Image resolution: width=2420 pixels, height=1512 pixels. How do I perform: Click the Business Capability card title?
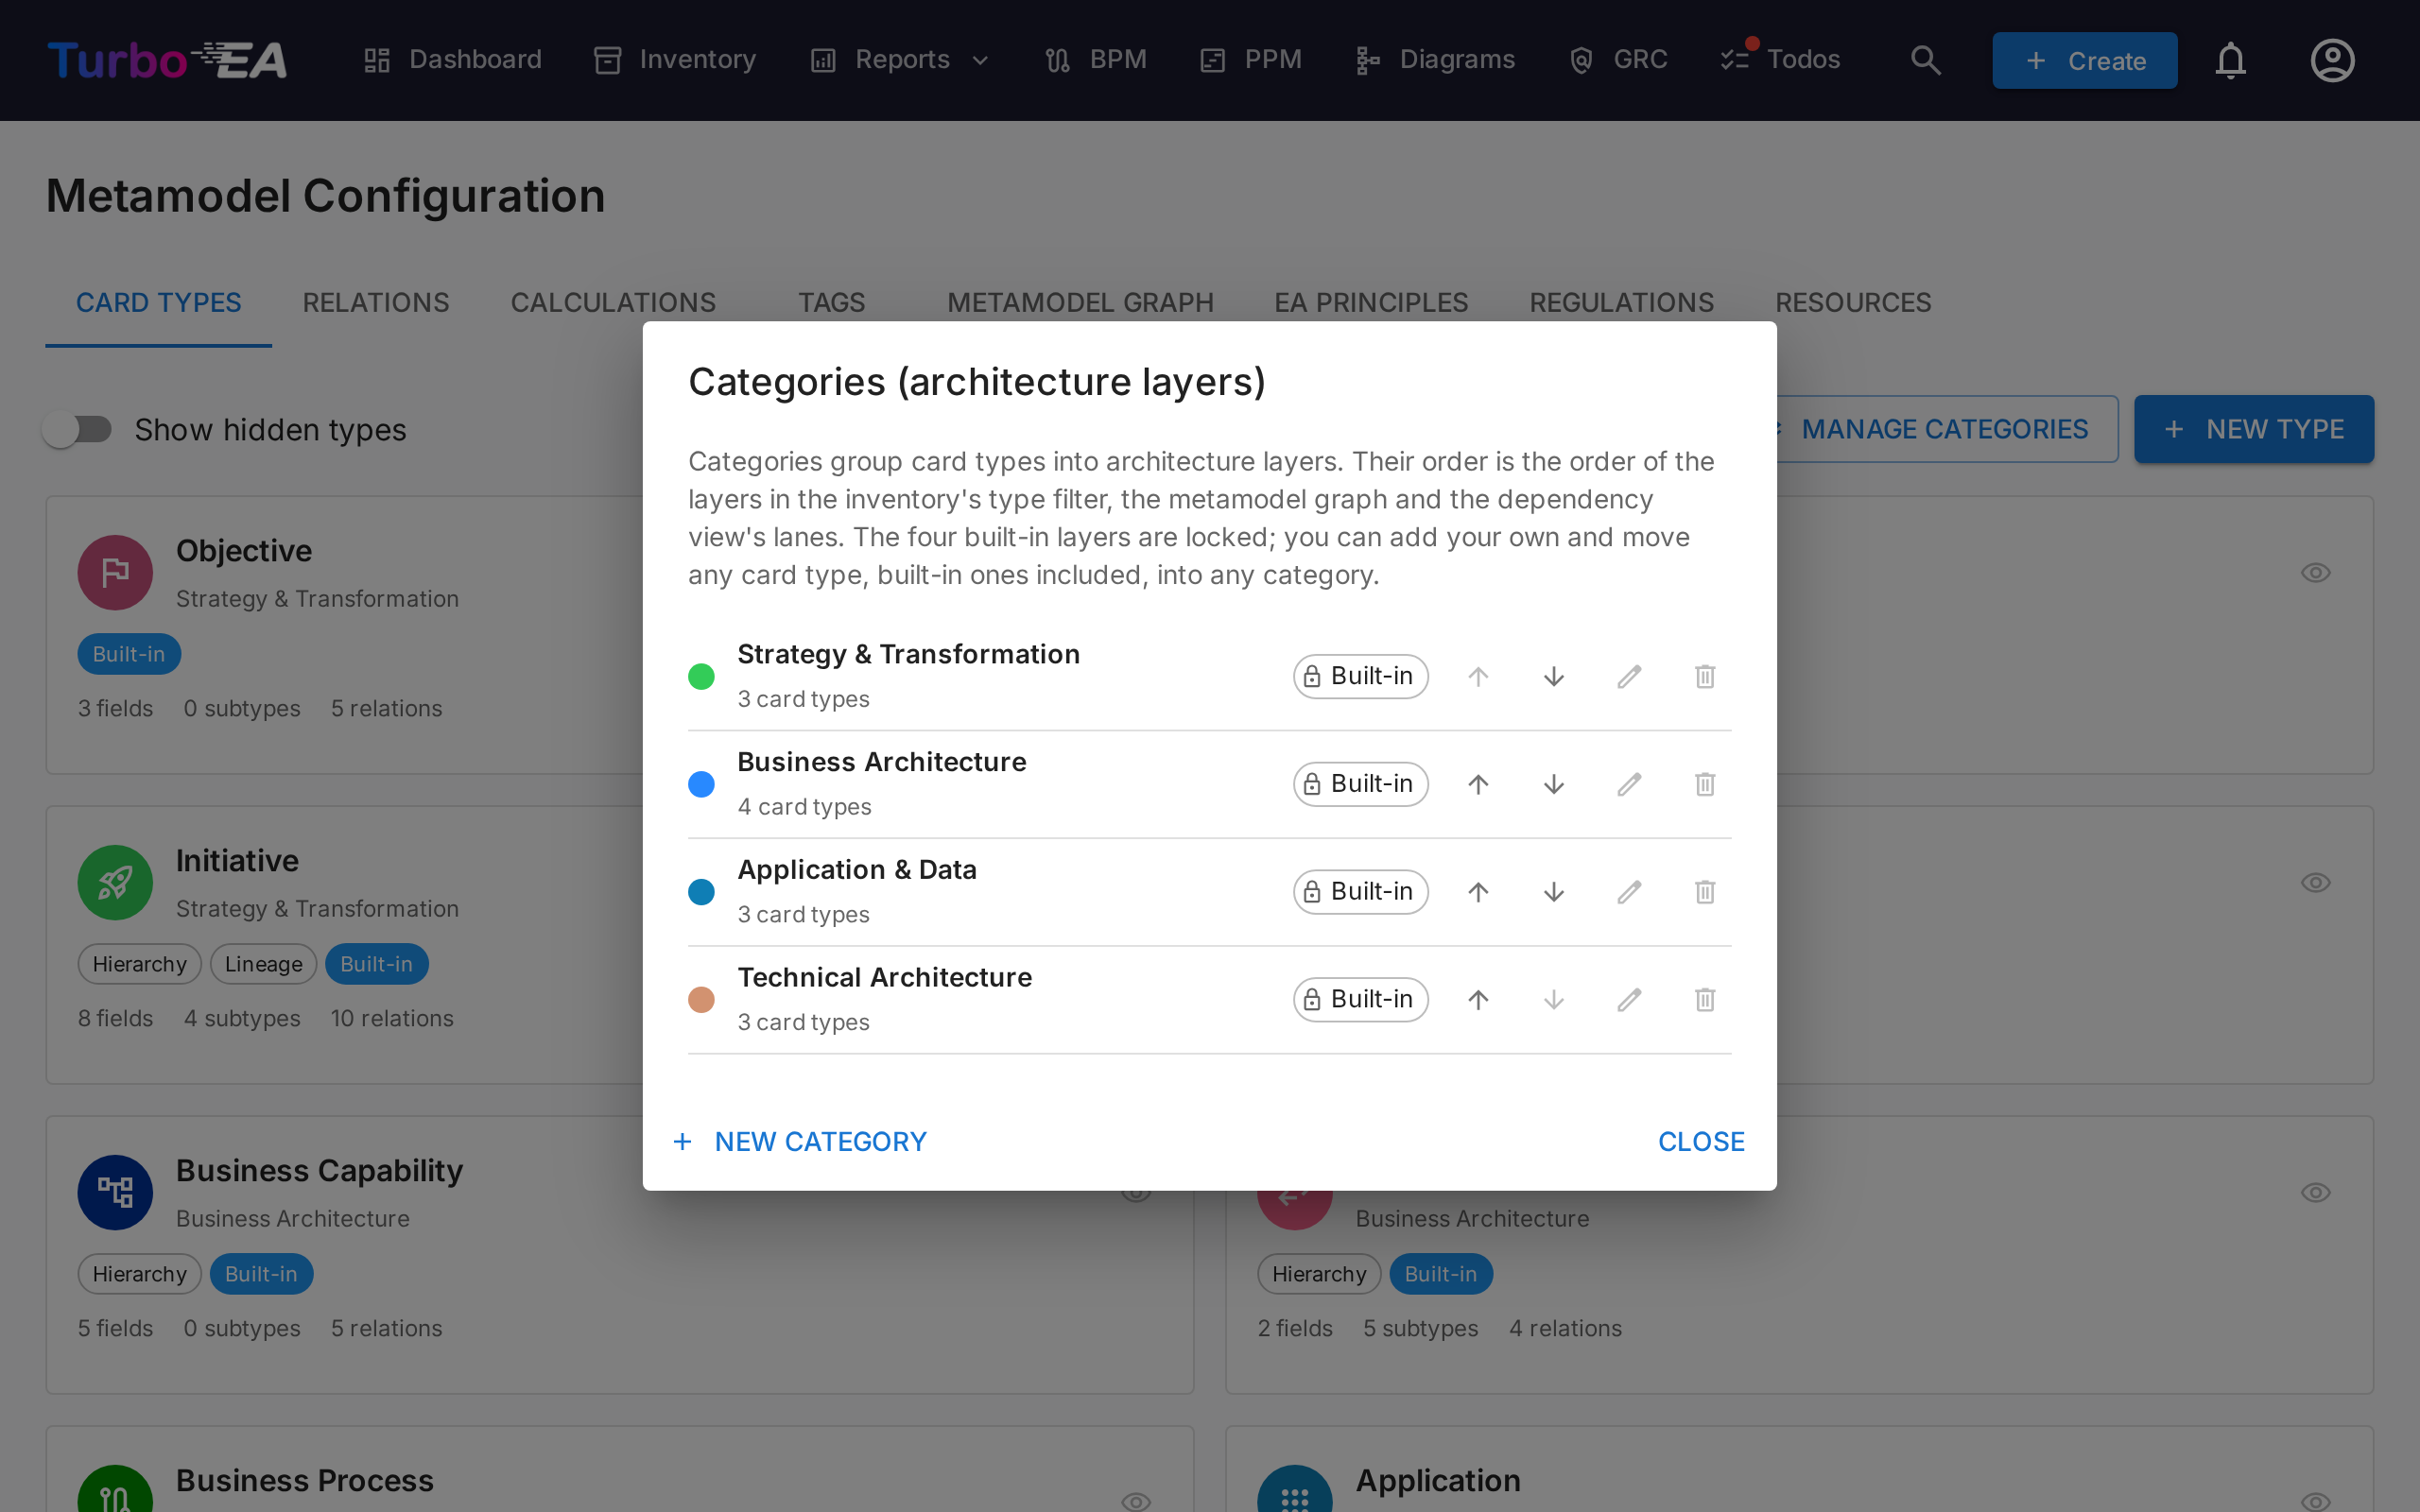pos(319,1171)
